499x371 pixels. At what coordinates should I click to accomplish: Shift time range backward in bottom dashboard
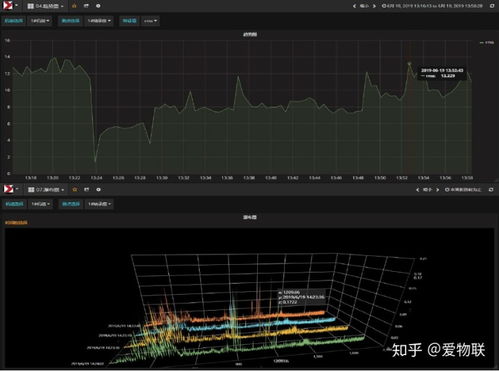click(417, 190)
